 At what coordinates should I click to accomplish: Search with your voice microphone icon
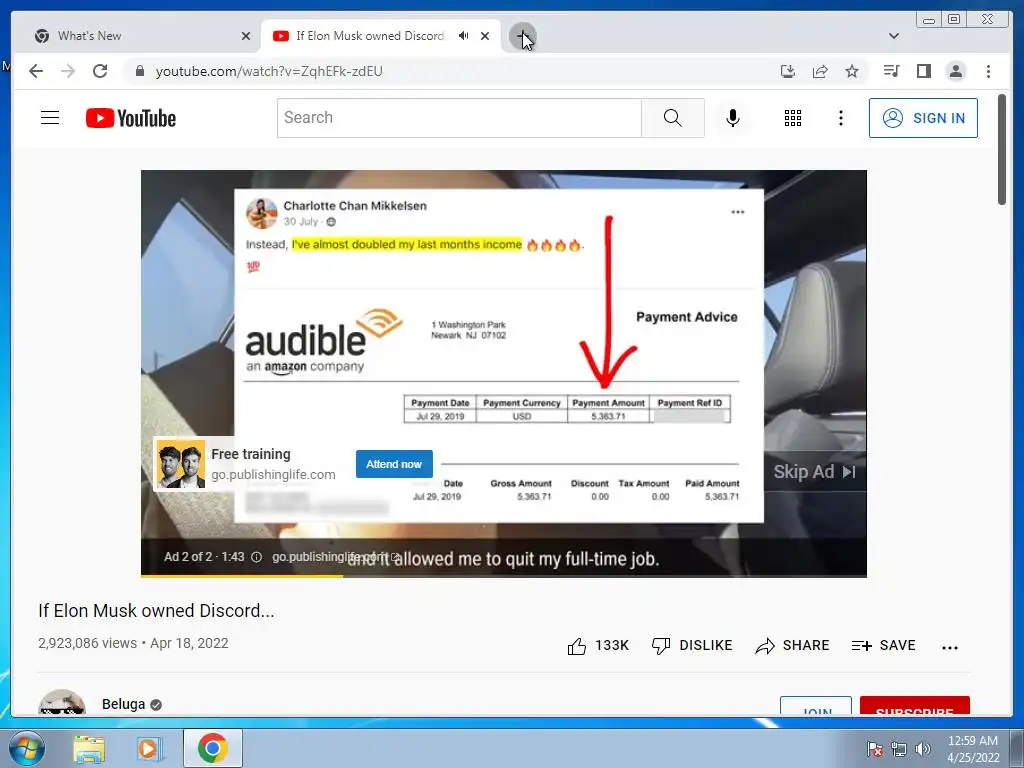click(x=733, y=118)
